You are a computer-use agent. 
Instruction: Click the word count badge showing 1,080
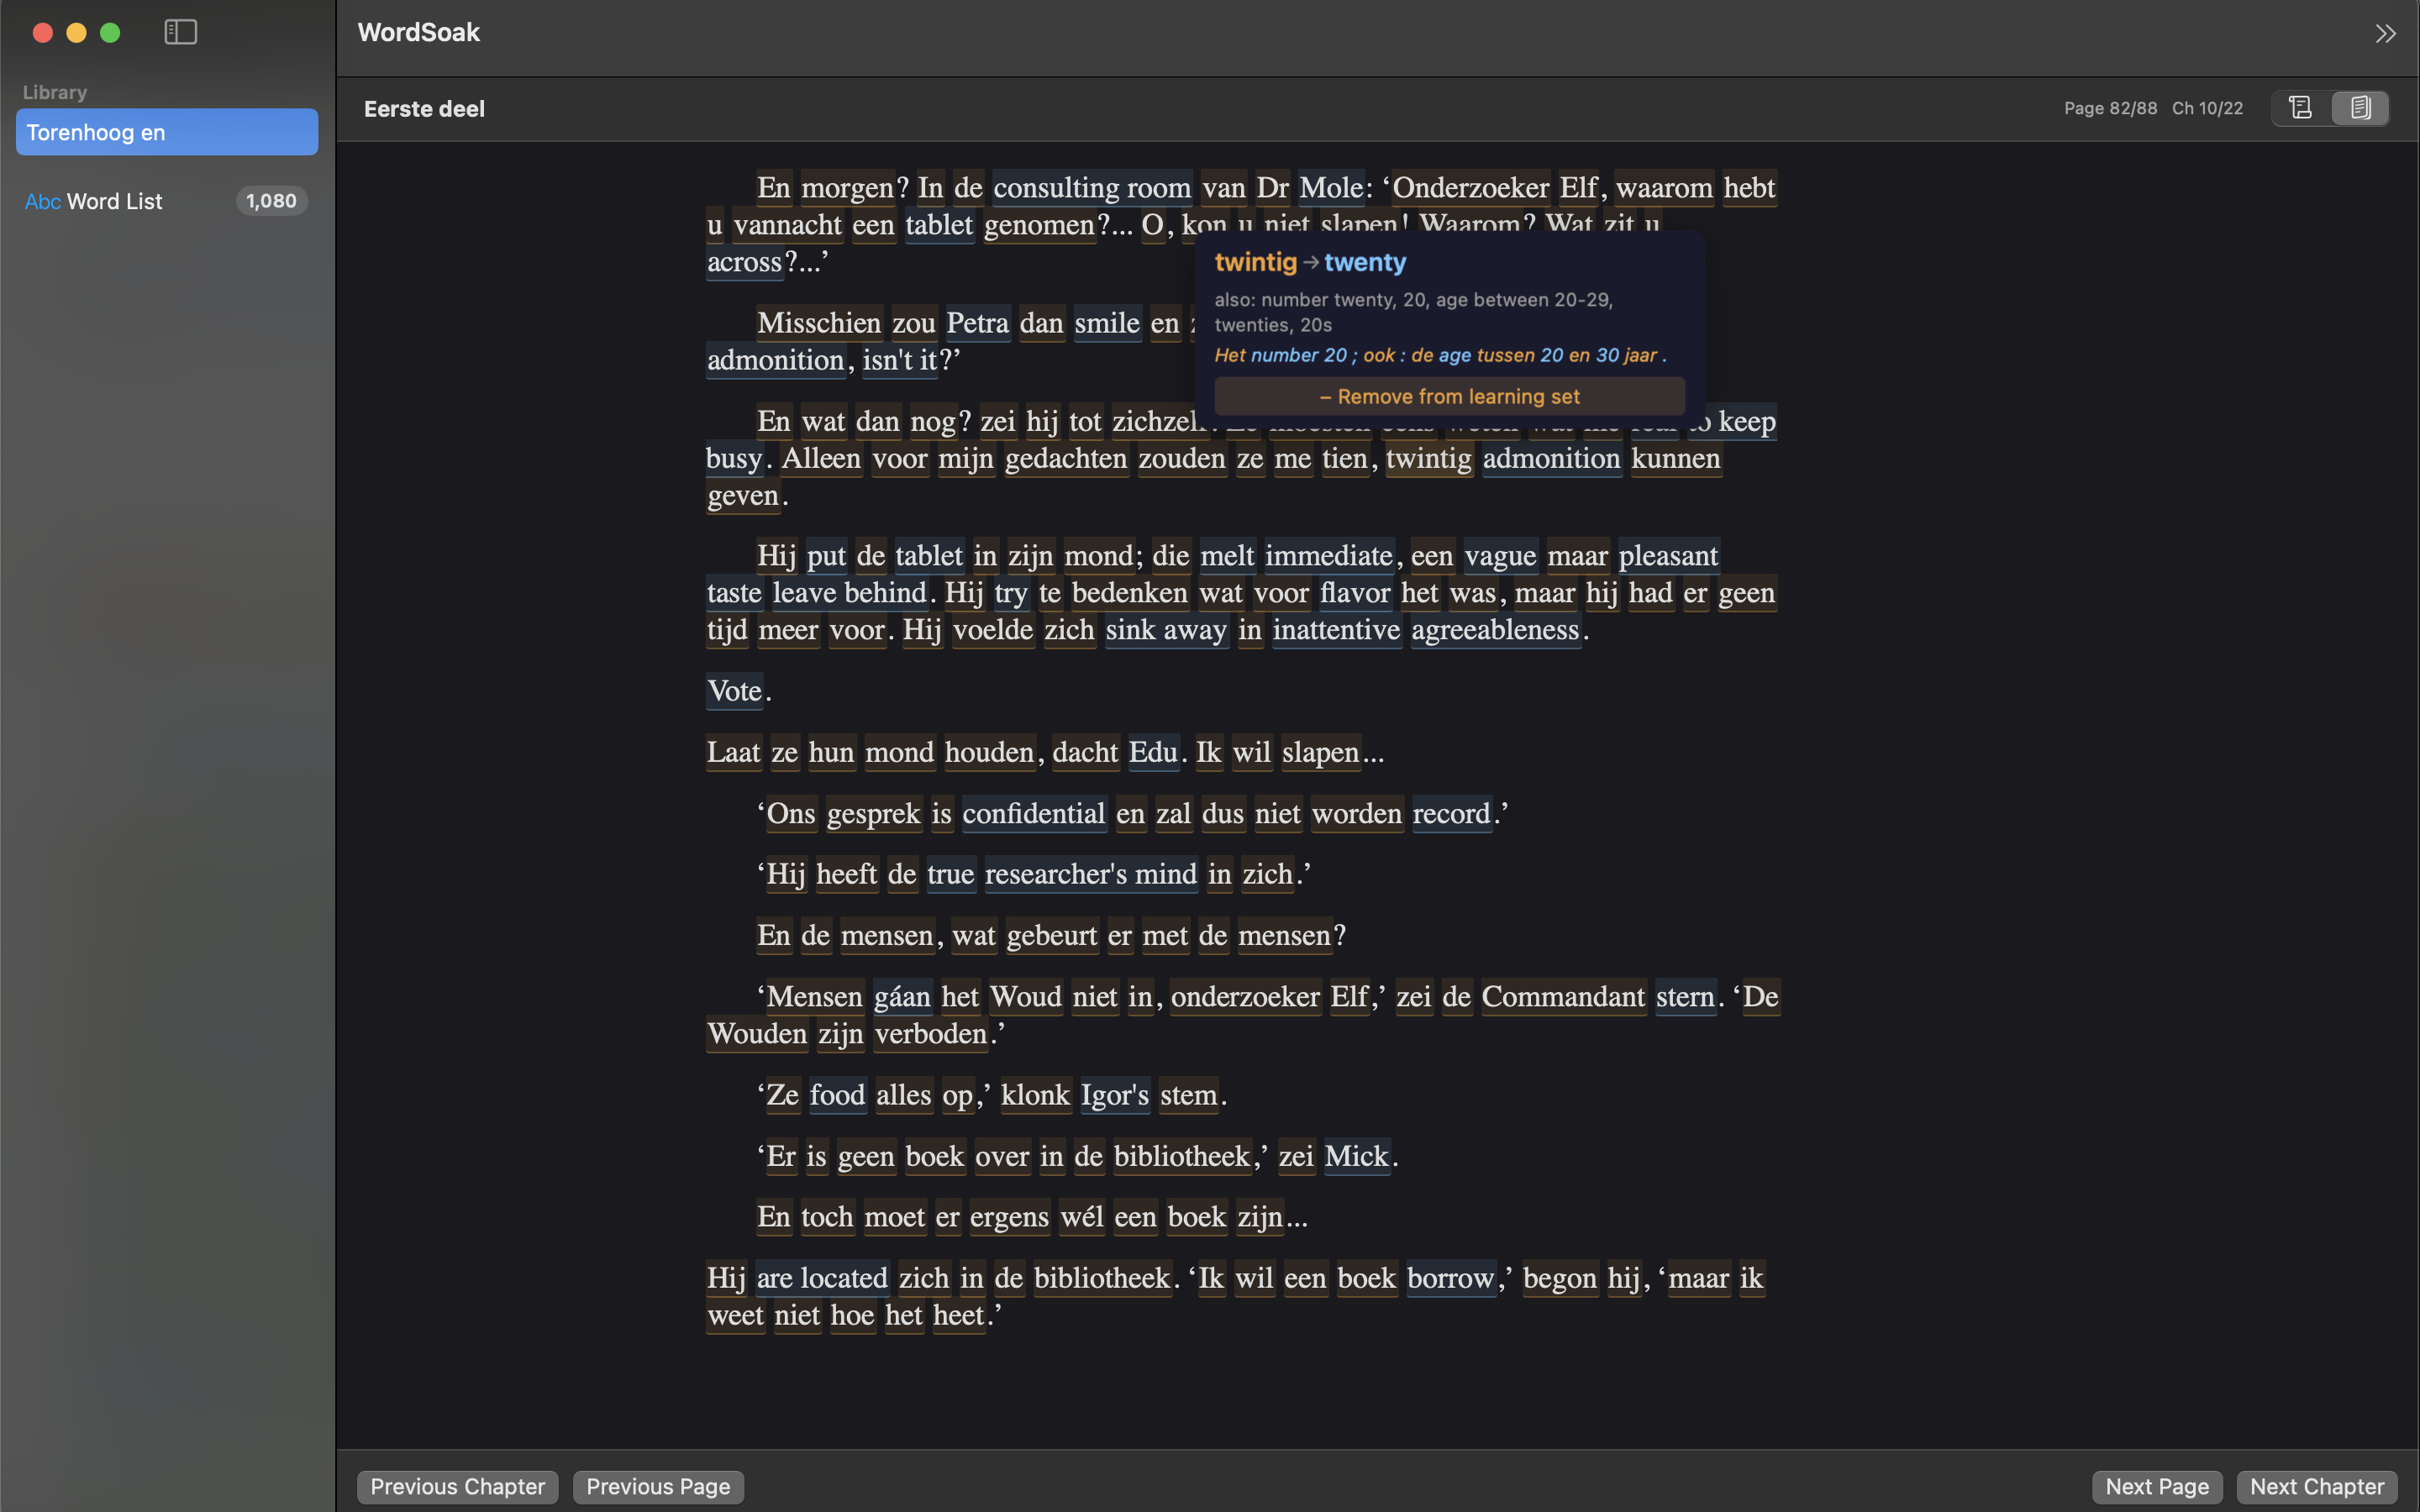(271, 201)
